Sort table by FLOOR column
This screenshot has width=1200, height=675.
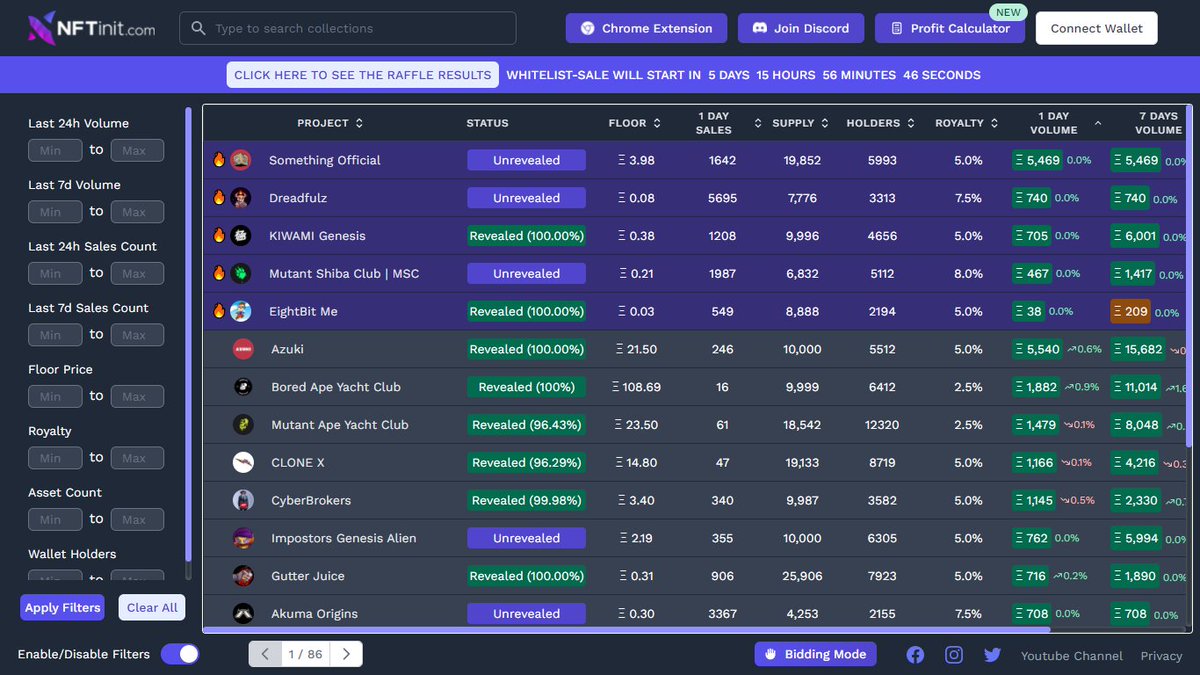[635, 123]
